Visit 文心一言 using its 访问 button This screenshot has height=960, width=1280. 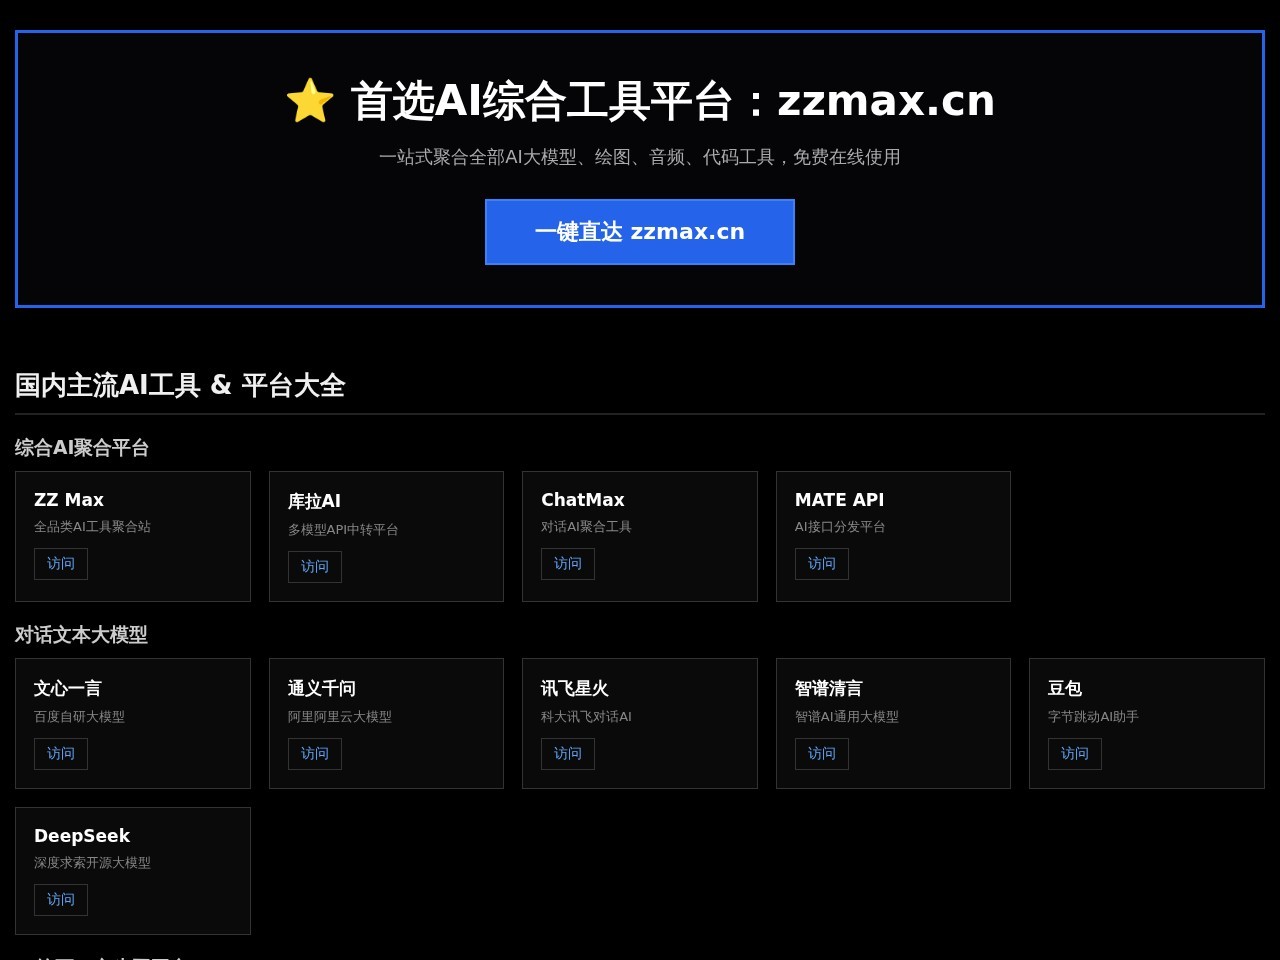click(x=61, y=754)
